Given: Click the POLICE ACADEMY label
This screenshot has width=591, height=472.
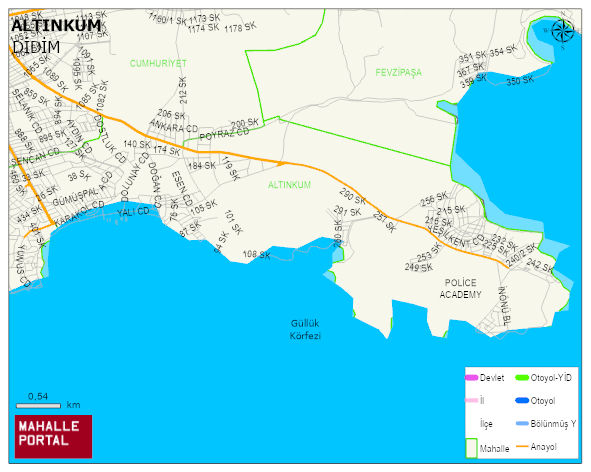Looking at the screenshot, I should pos(460,288).
